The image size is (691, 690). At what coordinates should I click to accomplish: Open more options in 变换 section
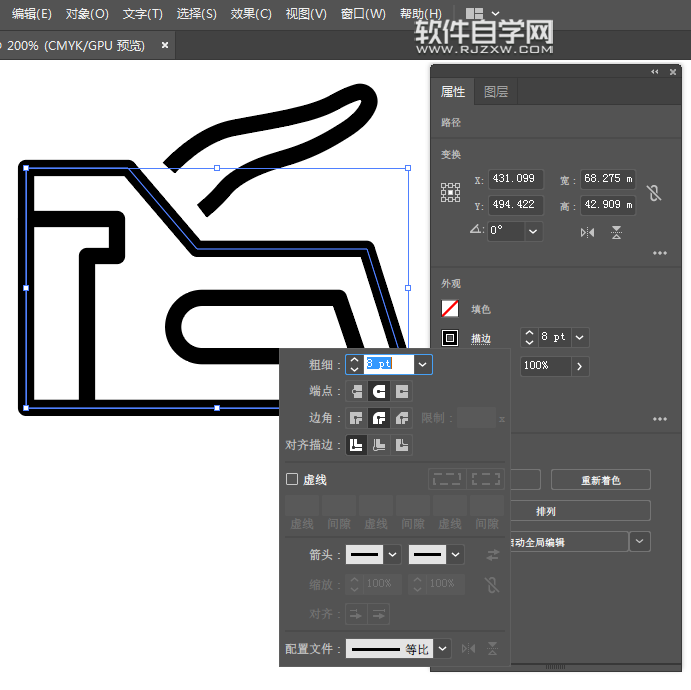pos(660,253)
